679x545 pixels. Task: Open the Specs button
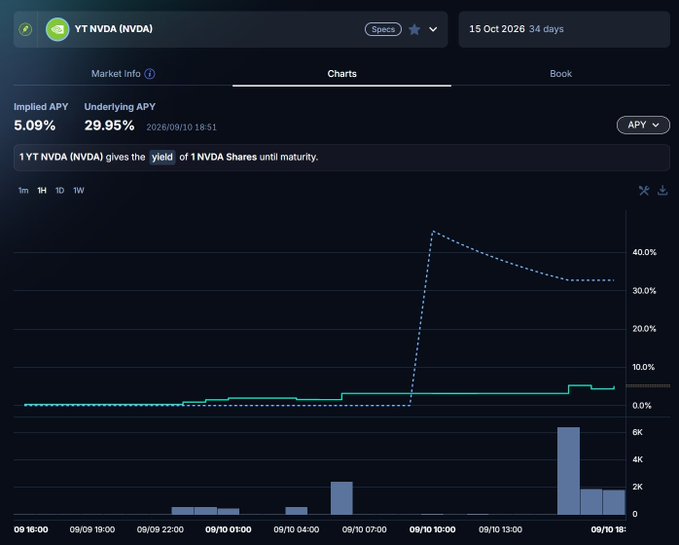pos(383,29)
